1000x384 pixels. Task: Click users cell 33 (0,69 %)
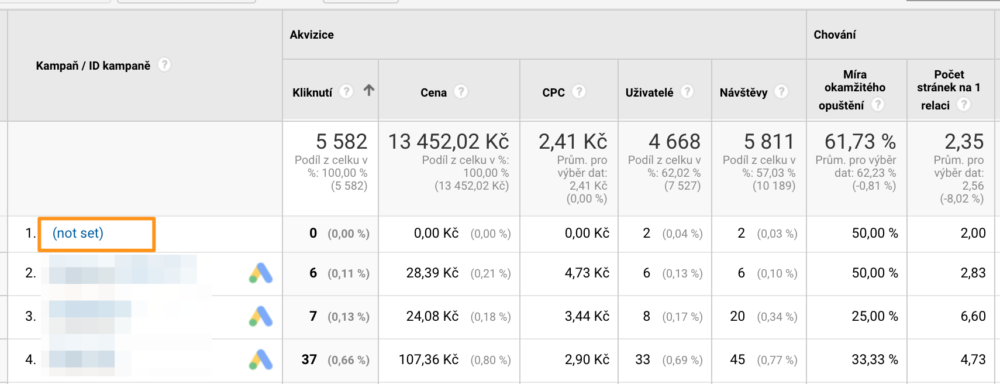coord(668,359)
